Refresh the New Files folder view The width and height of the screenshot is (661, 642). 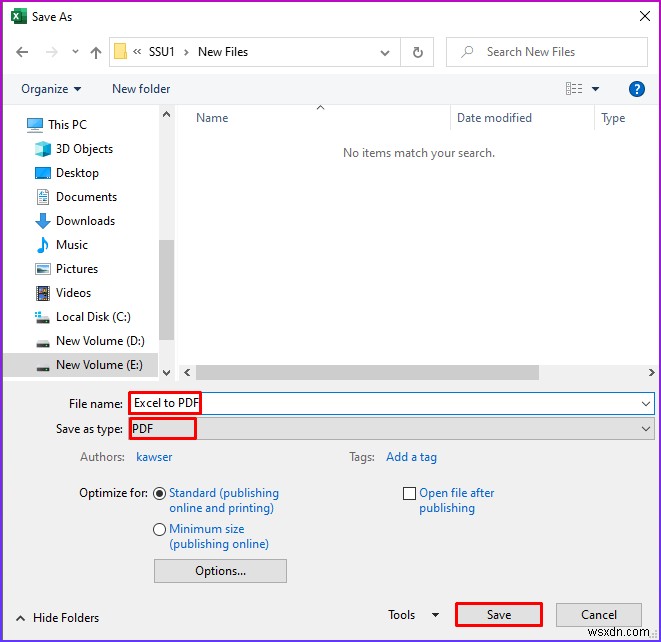point(417,52)
